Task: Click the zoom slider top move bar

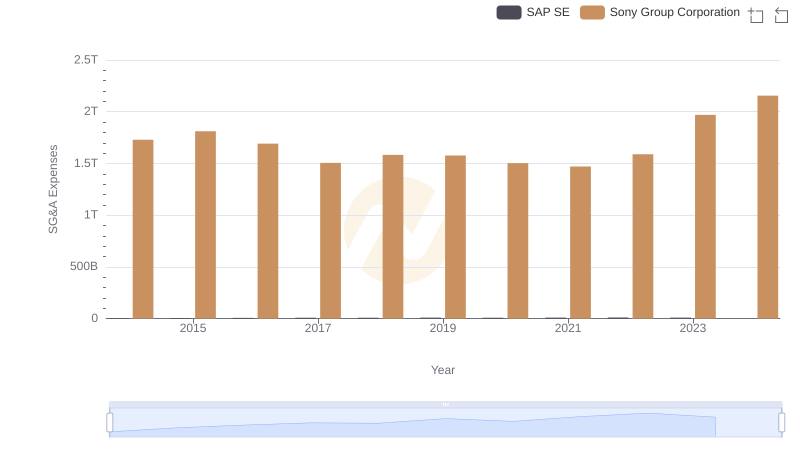Action: 445,404
